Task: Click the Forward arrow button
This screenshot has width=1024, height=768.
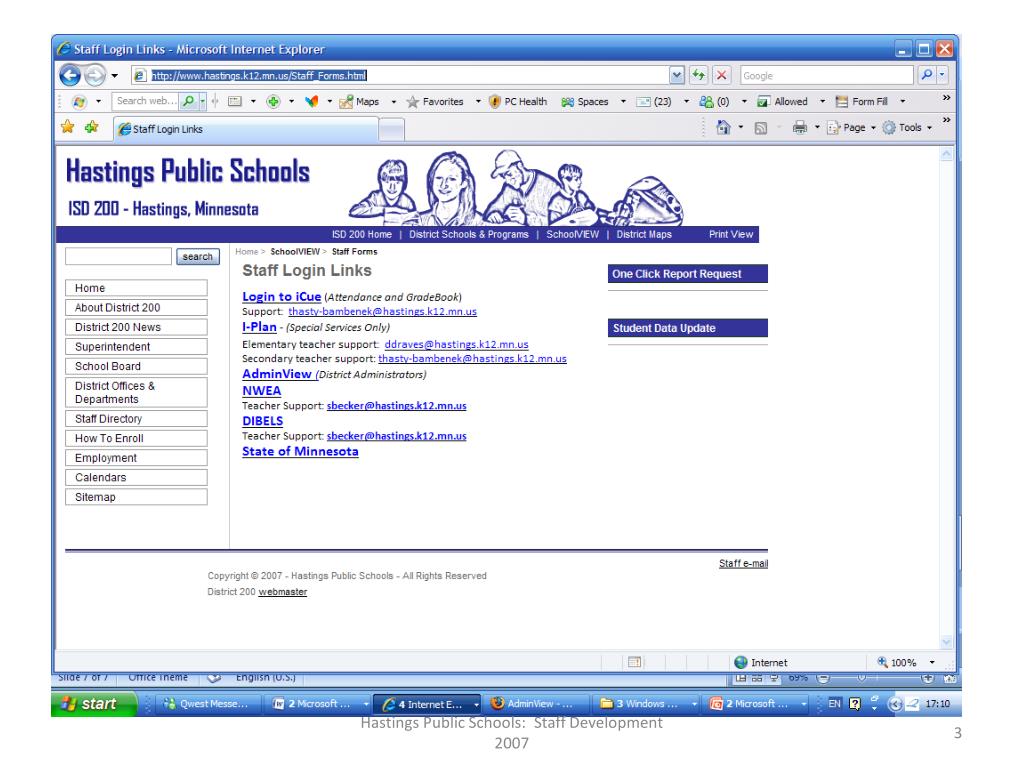Action: click(95, 76)
